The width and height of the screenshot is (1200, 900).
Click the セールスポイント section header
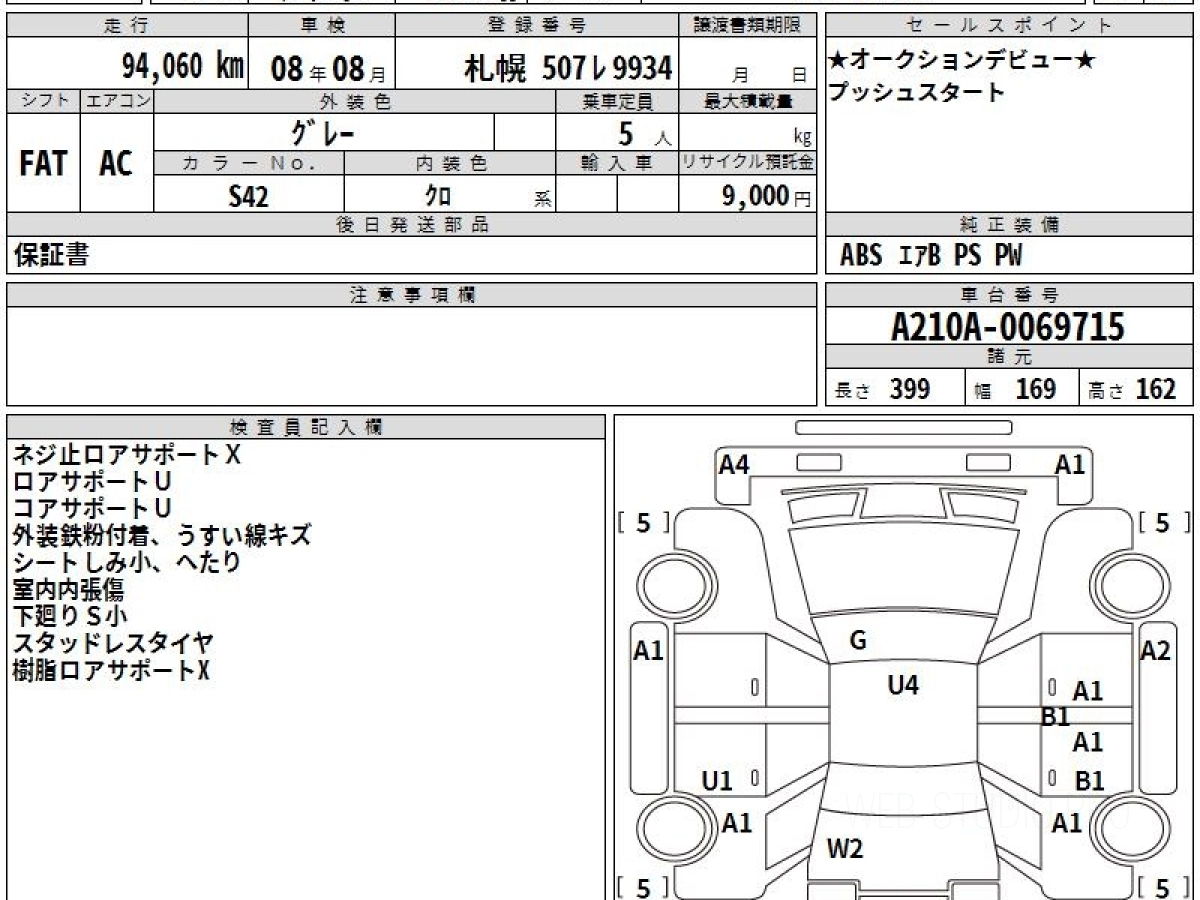[1009, 26]
